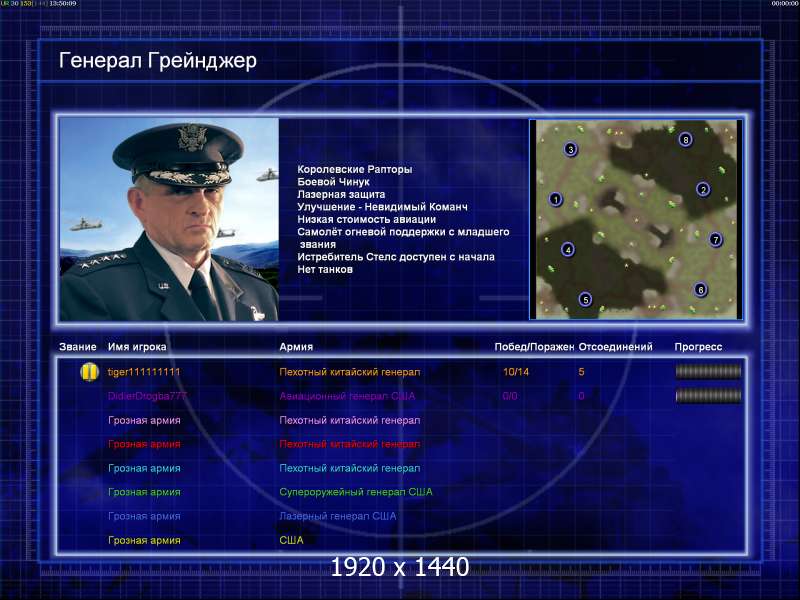
Task: Click the white Грозная армия player name
Action: pyautogui.click(x=144, y=420)
